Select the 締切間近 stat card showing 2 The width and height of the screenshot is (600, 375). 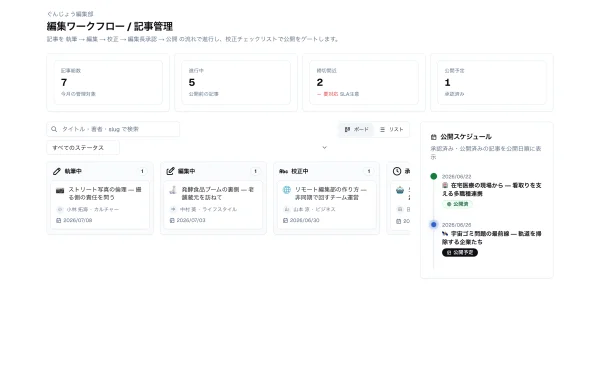point(364,82)
